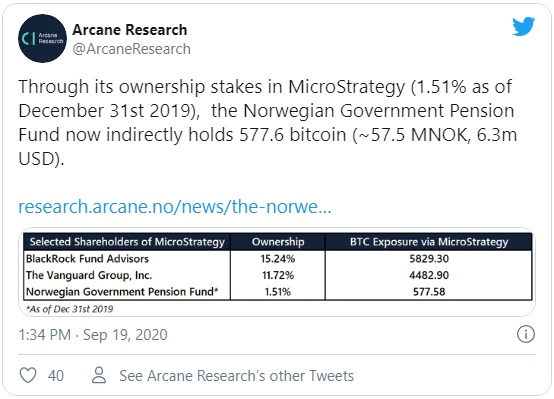Click the As of Dec 31st 2019 footnote
The image size is (554, 399).
70,309
